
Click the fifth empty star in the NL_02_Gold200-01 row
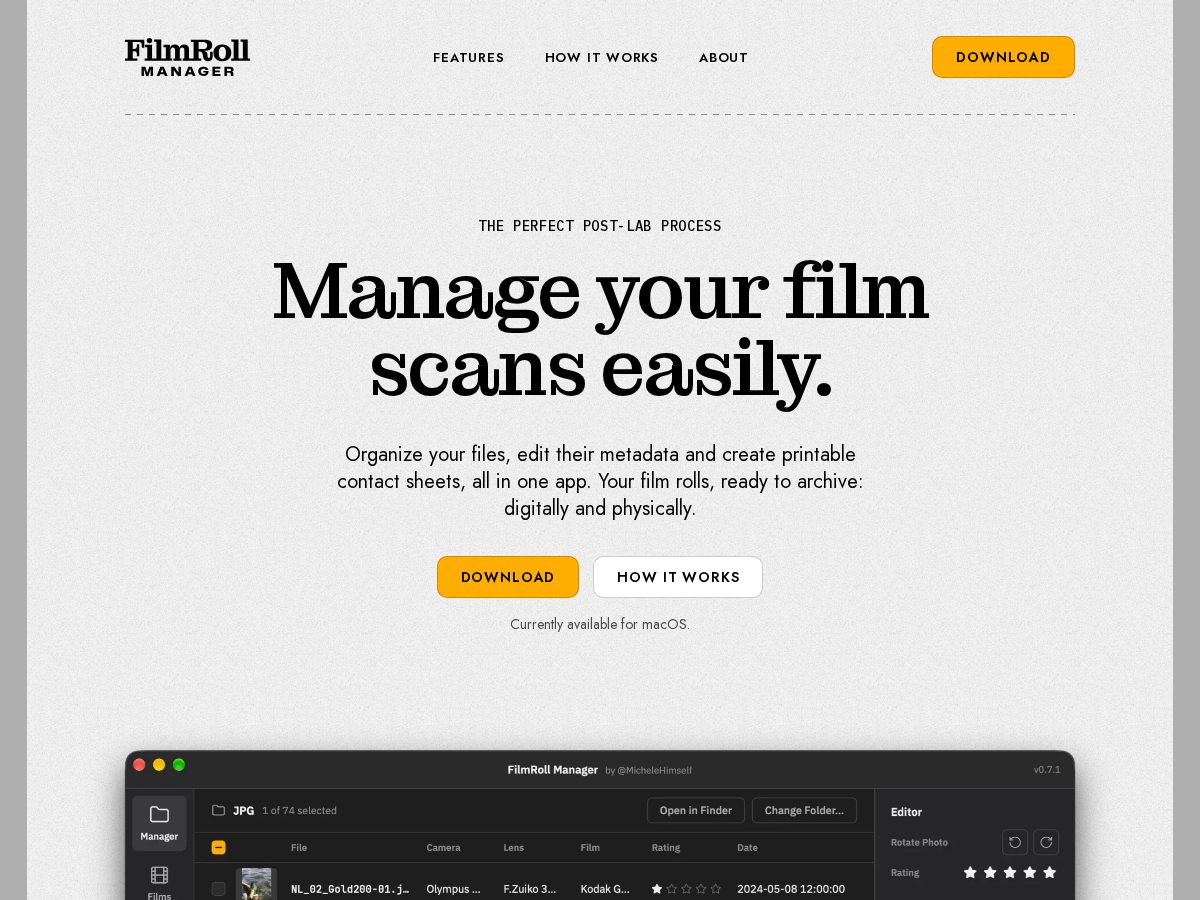pyautogui.click(x=716, y=888)
